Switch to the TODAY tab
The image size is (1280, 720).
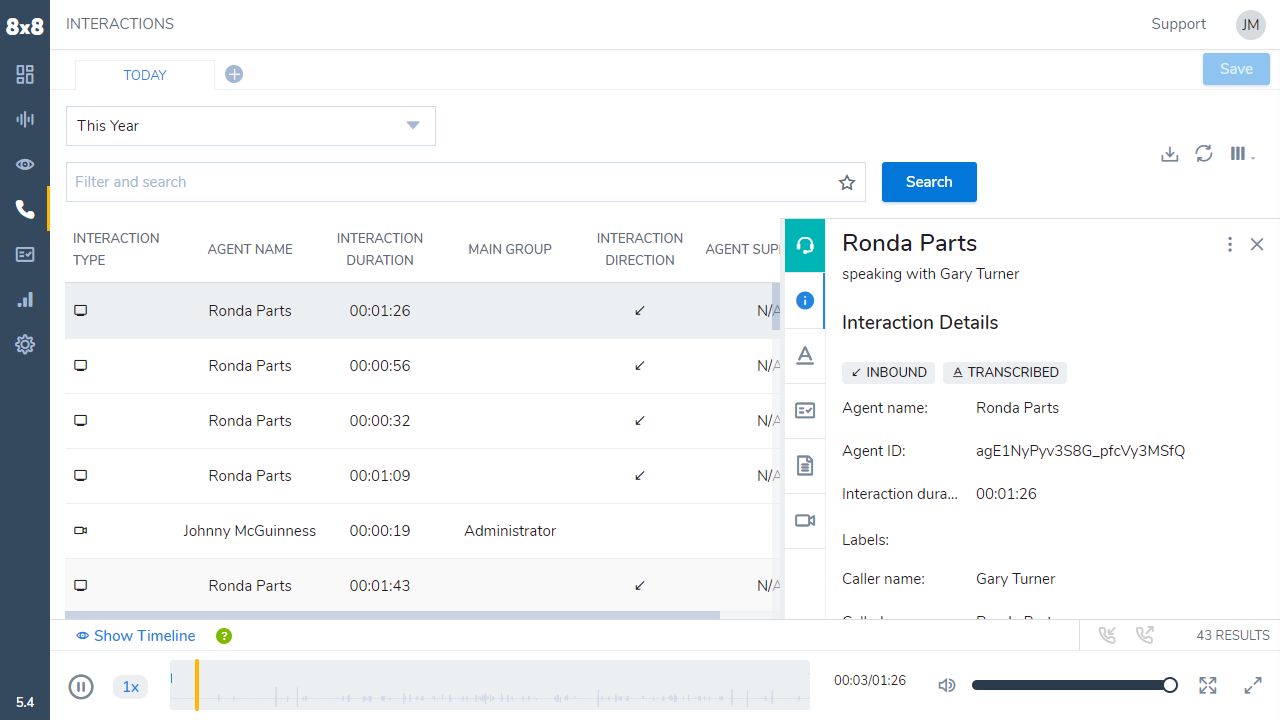pyautogui.click(x=145, y=75)
